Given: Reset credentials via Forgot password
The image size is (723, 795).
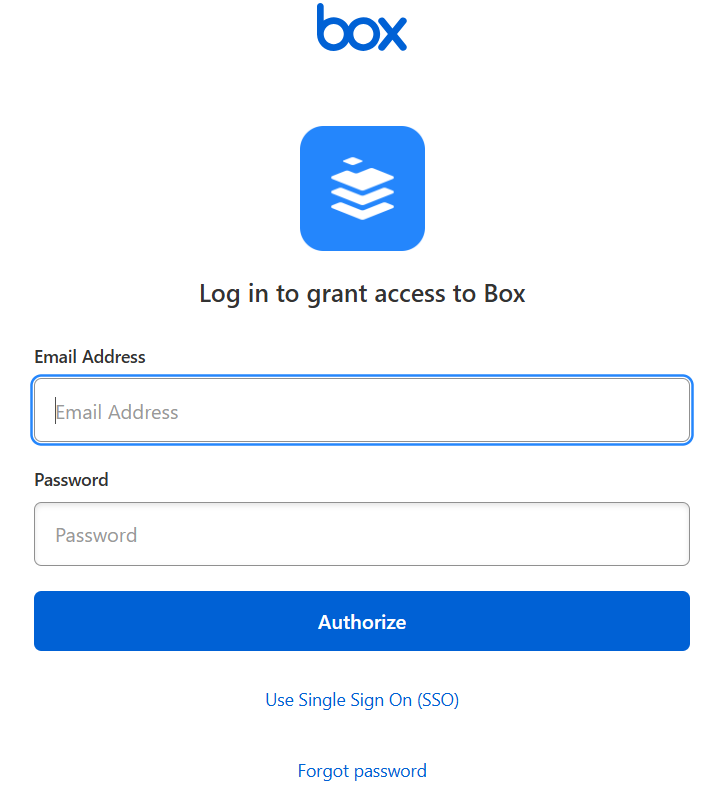Looking at the screenshot, I should (x=362, y=771).
